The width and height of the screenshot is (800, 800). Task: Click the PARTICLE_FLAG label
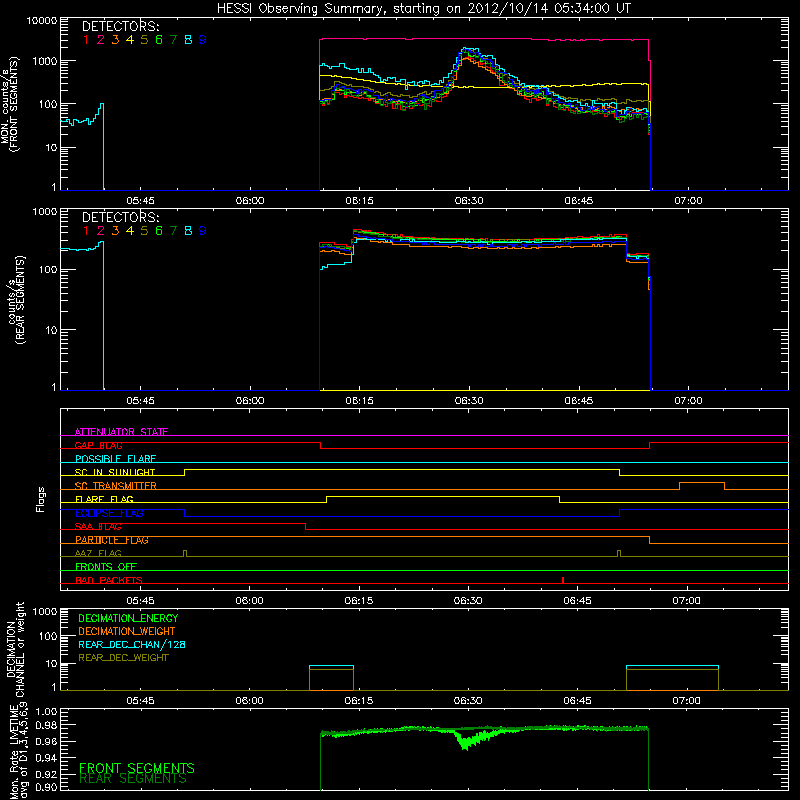click(112, 540)
